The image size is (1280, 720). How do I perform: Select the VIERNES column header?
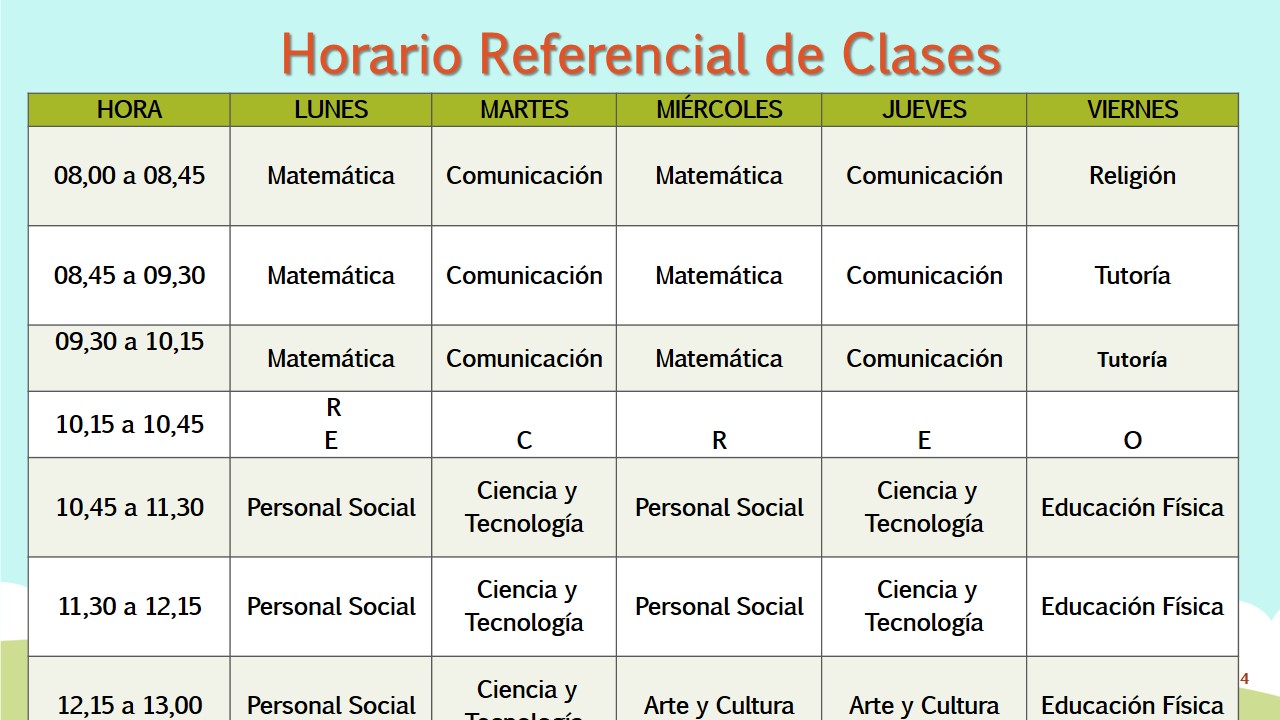pos(1132,110)
